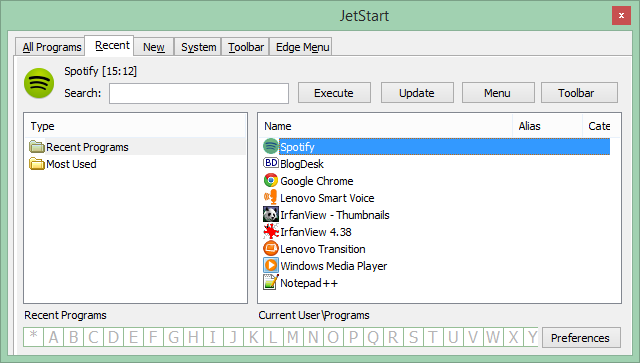
Task: Click the Notepad++ icon
Action: tap(270, 282)
